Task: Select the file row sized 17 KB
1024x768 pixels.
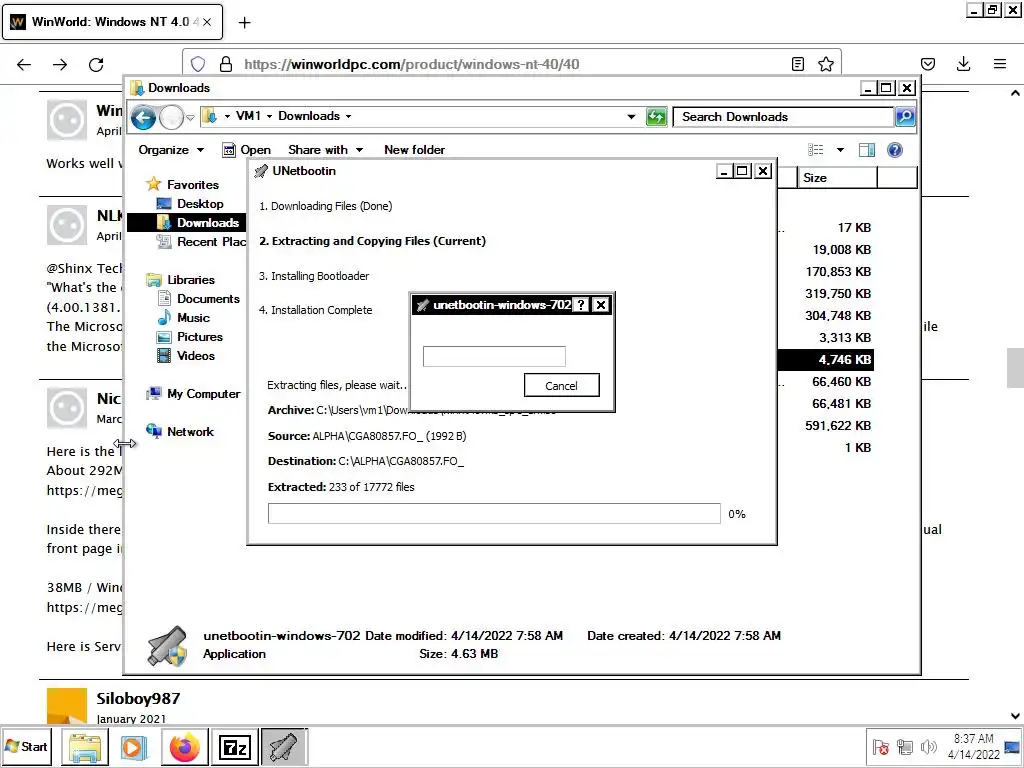Action: pyautogui.click(x=825, y=228)
